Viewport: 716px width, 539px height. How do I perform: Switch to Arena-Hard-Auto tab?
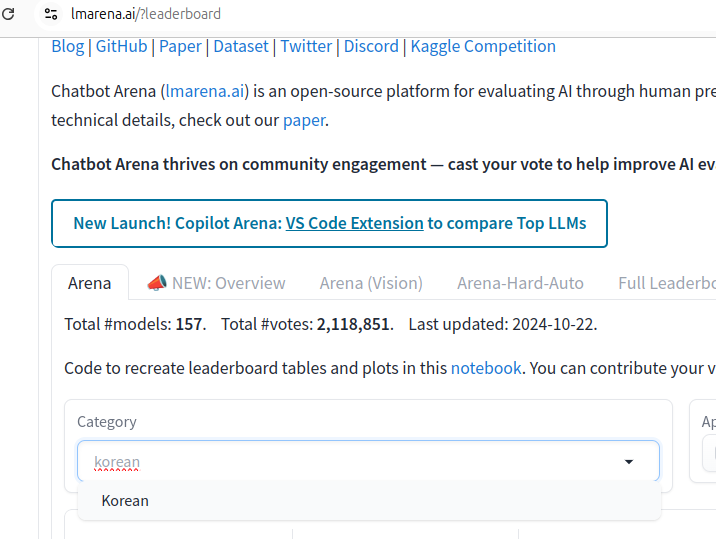(520, 283)
